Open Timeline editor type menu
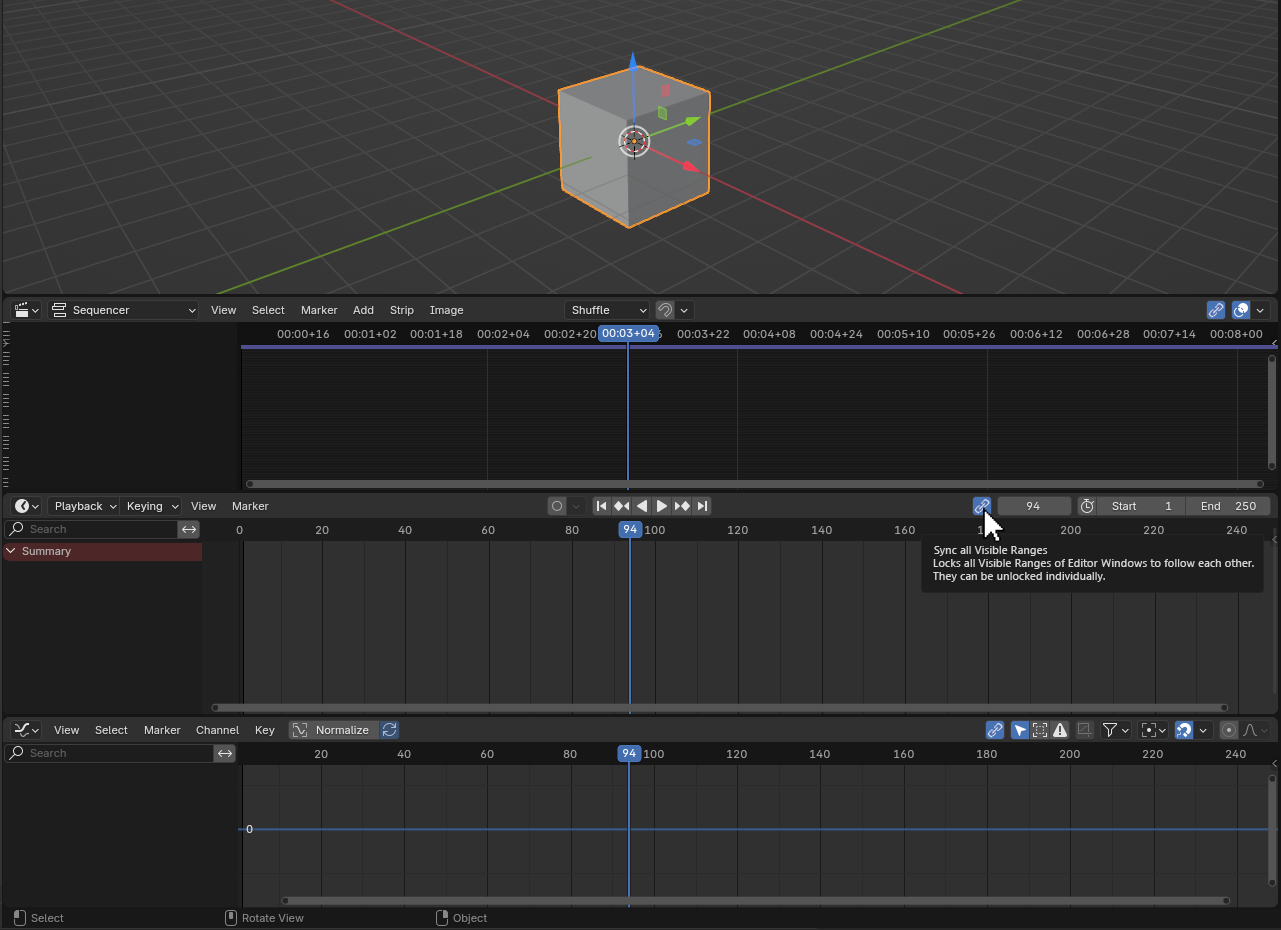The width and height of the screenshot is (1281, 930). point(26,506)
